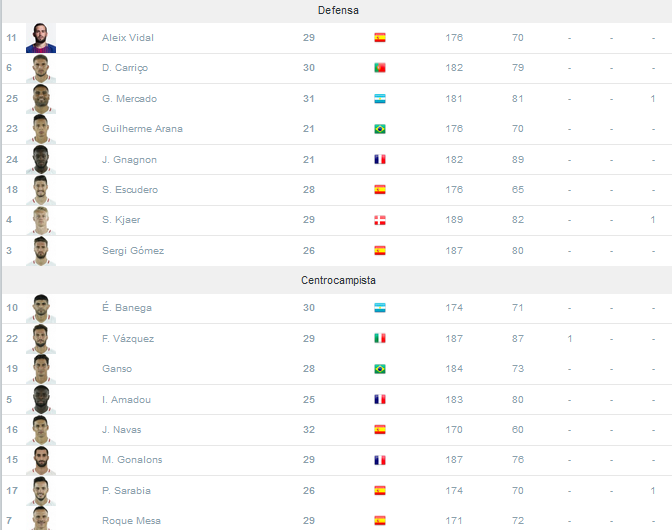Screen dimensions: 672x530
Task: Click the France flag next to J. Gnagnon
Action: pos(380,159)
